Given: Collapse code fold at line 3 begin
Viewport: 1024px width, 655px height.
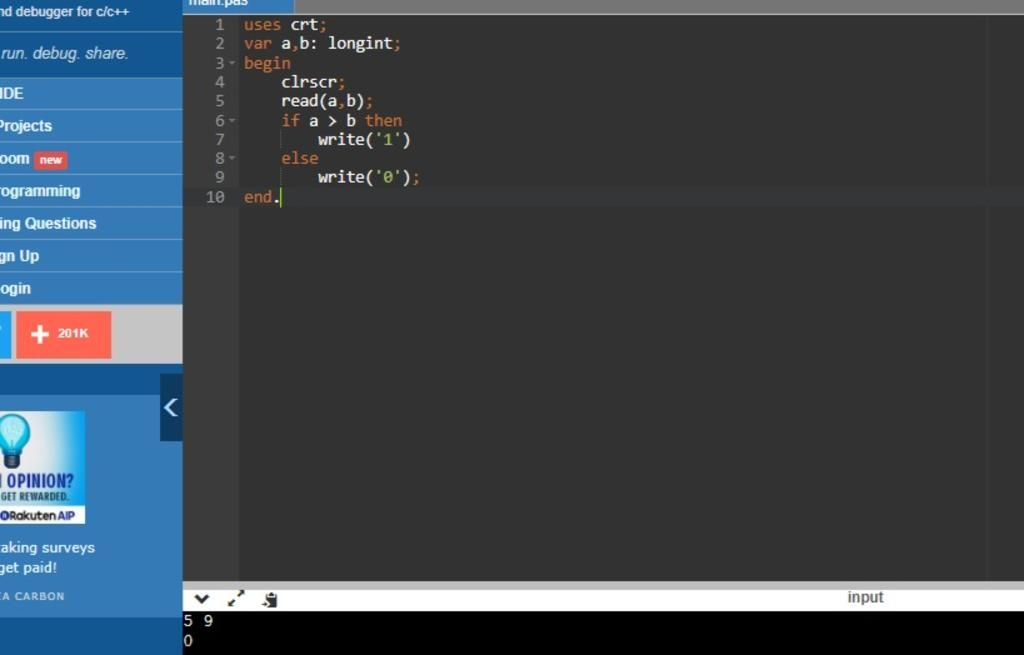Looking at the screenshot, I should 232,63.
